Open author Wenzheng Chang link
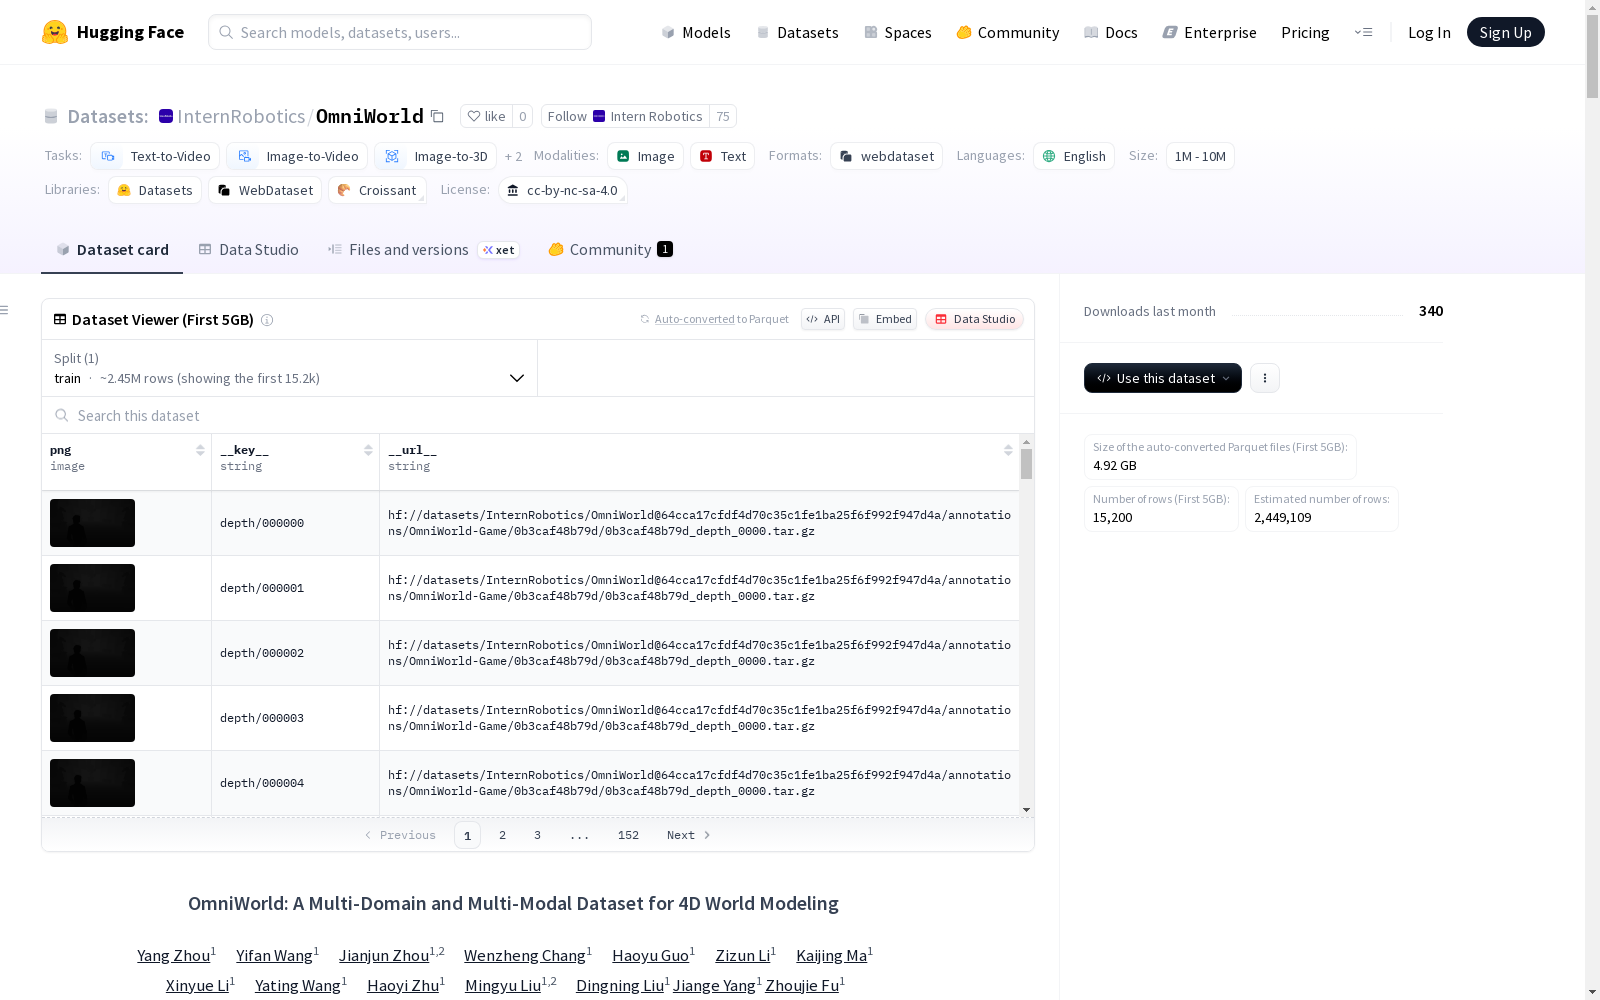 pos(524,956)
